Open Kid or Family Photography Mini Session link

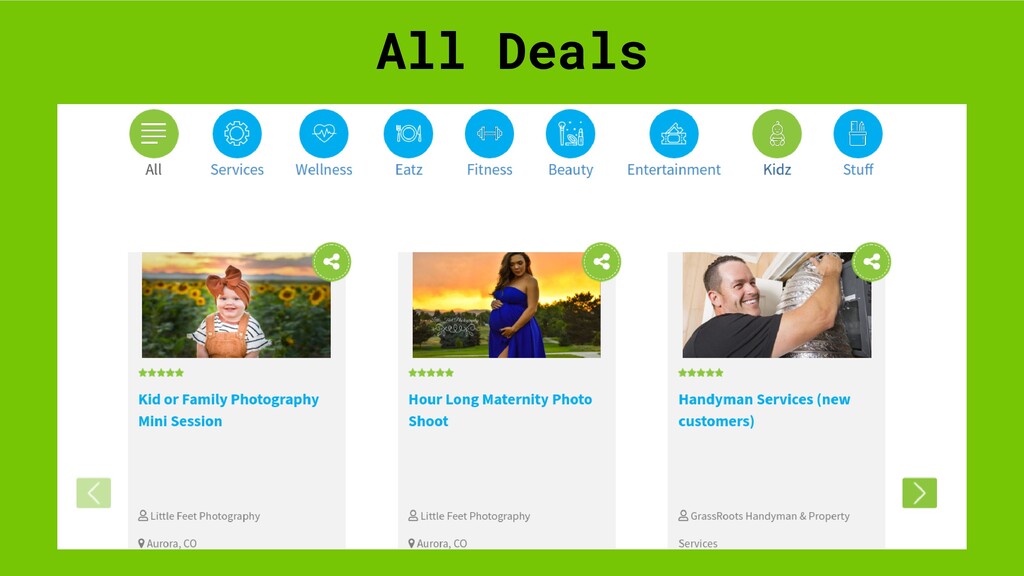[229, 410]
